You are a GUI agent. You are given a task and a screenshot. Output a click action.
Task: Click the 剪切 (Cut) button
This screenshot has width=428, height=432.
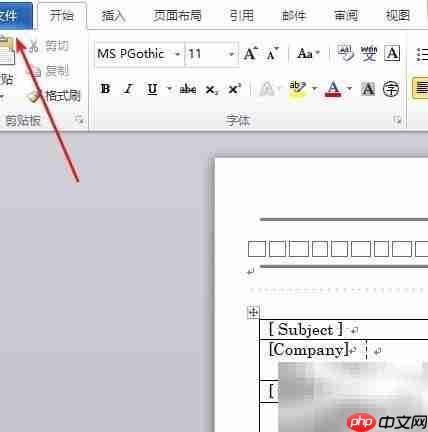[x=49, y=46]
